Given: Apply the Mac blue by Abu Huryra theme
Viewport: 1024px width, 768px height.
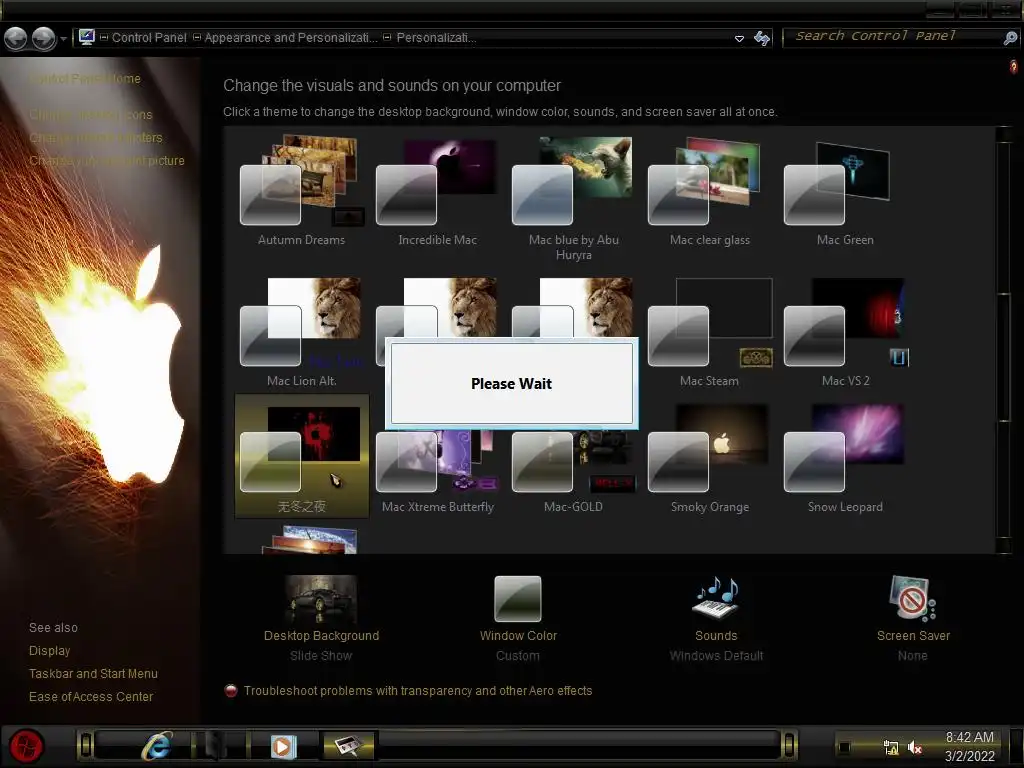Looking at the screenshot, I should 573,197.
